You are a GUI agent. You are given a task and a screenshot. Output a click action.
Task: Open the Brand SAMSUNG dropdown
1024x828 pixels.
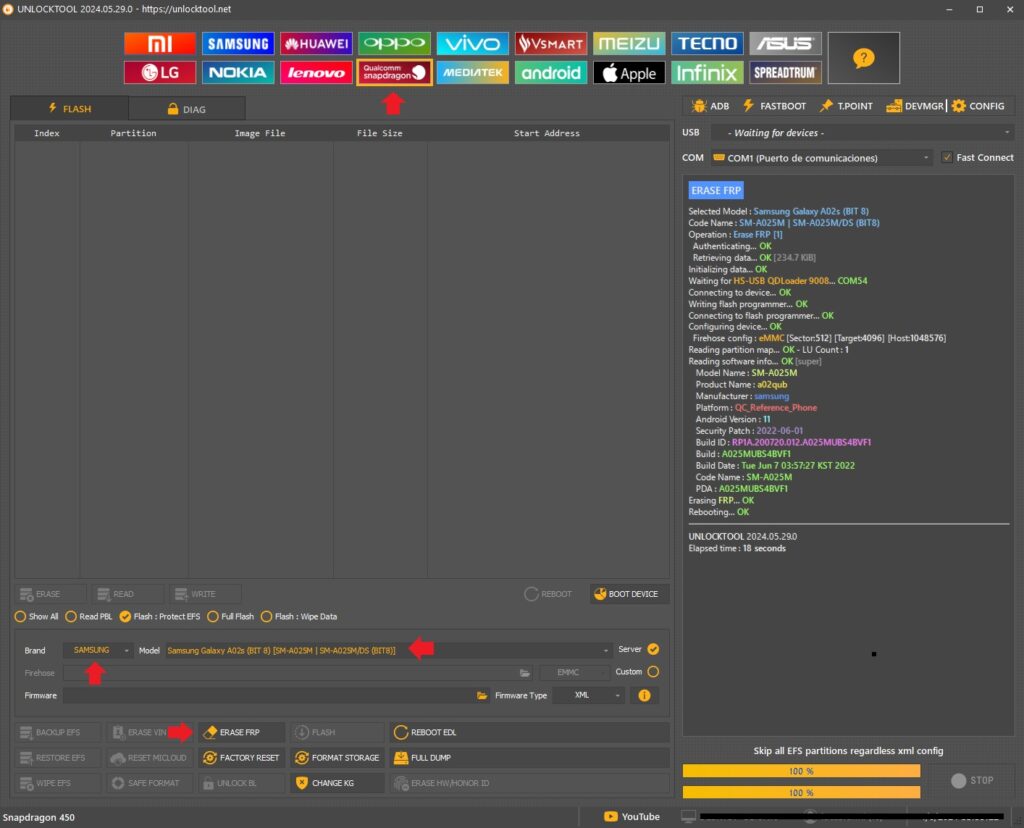(98, 650)
